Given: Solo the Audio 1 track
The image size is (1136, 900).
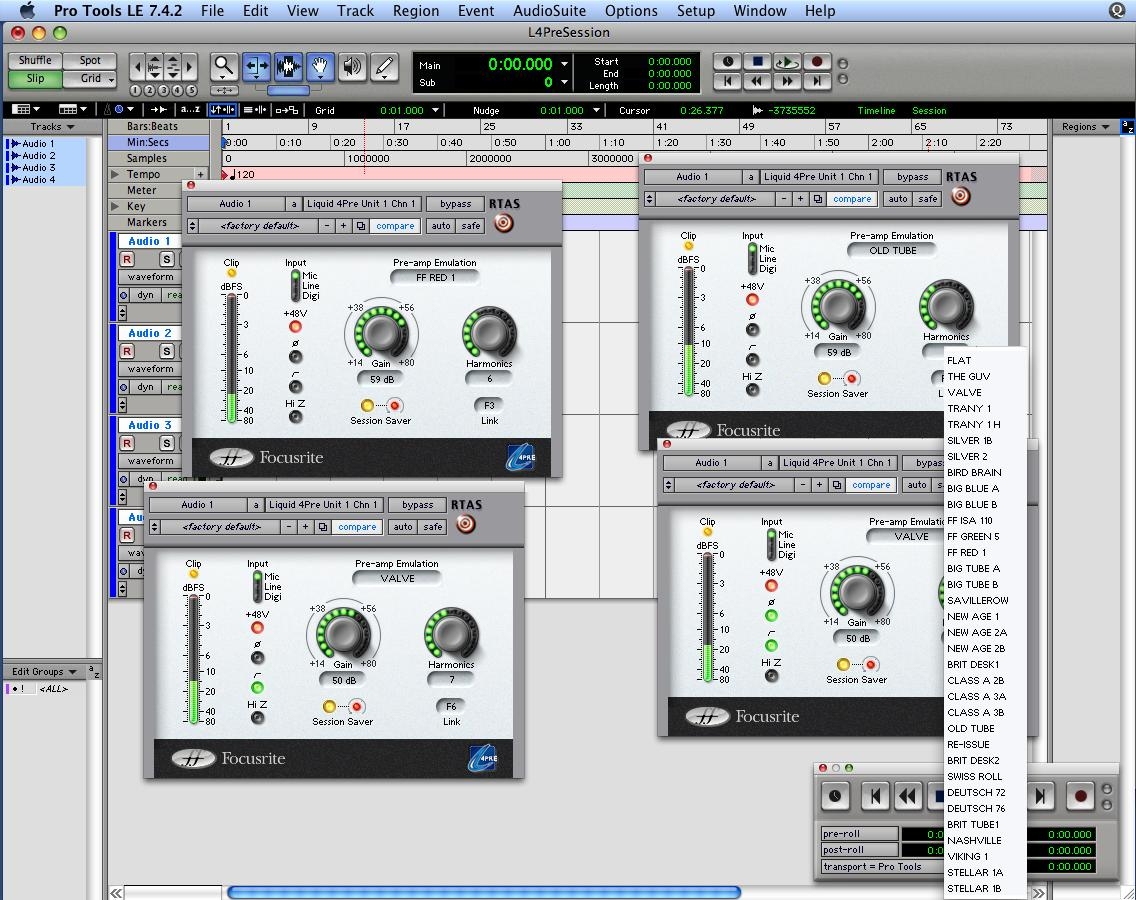Looking at the screenshot, I should [x=167, y=259].
